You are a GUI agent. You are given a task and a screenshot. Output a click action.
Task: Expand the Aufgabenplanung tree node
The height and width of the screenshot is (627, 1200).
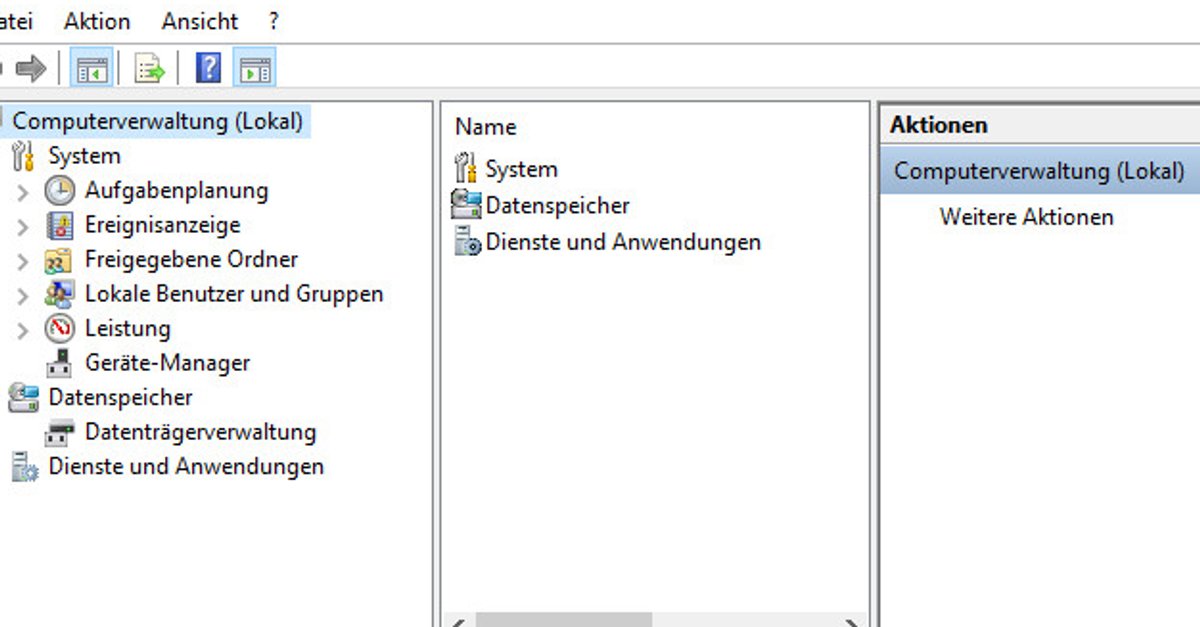click(24, 190)
